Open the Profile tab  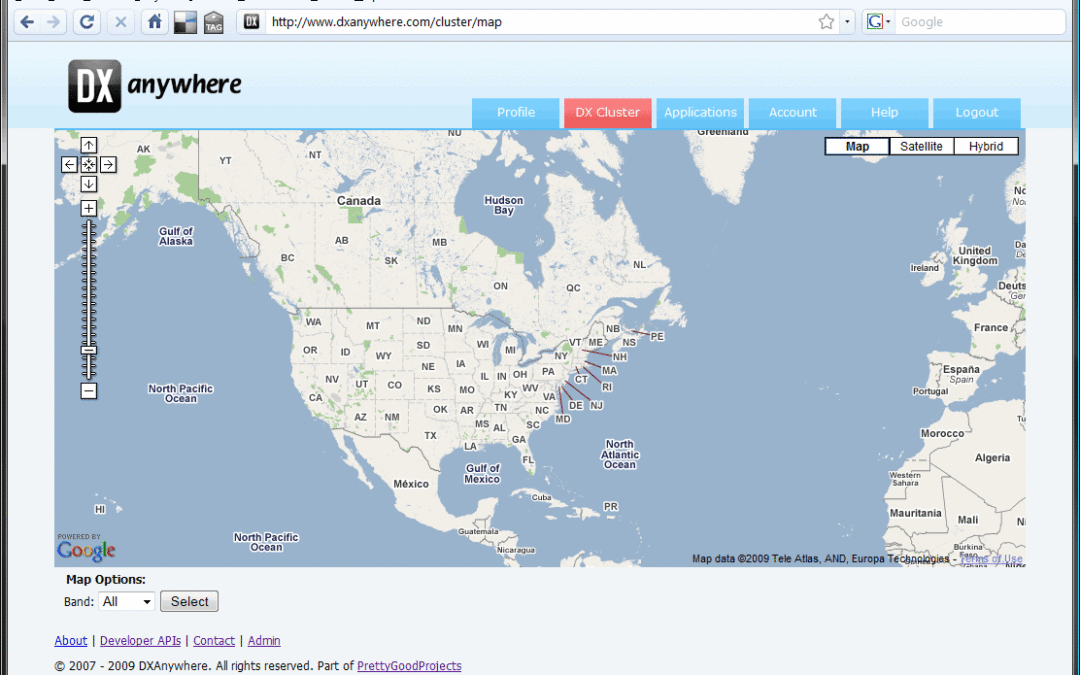click(515, 113)
